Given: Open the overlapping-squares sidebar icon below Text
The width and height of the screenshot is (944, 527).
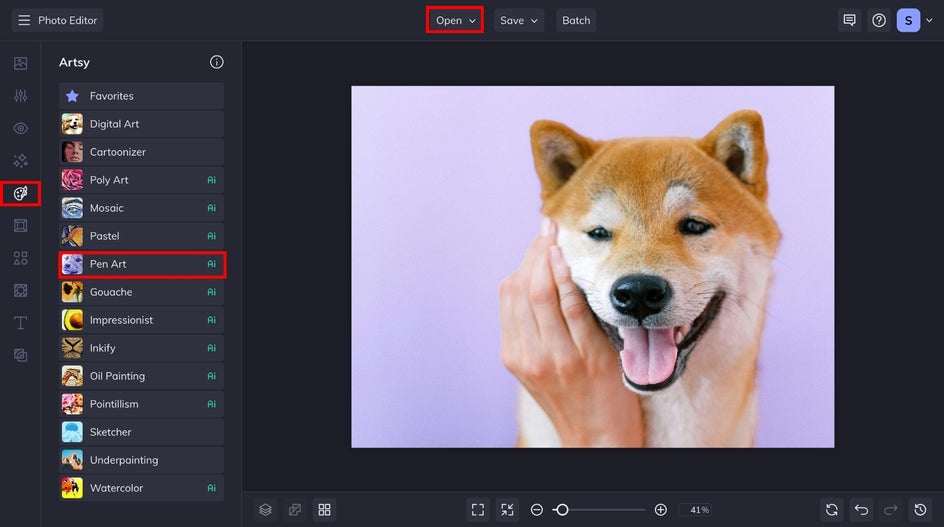Looking at the screenshot, I should click(x=20, y=355).
